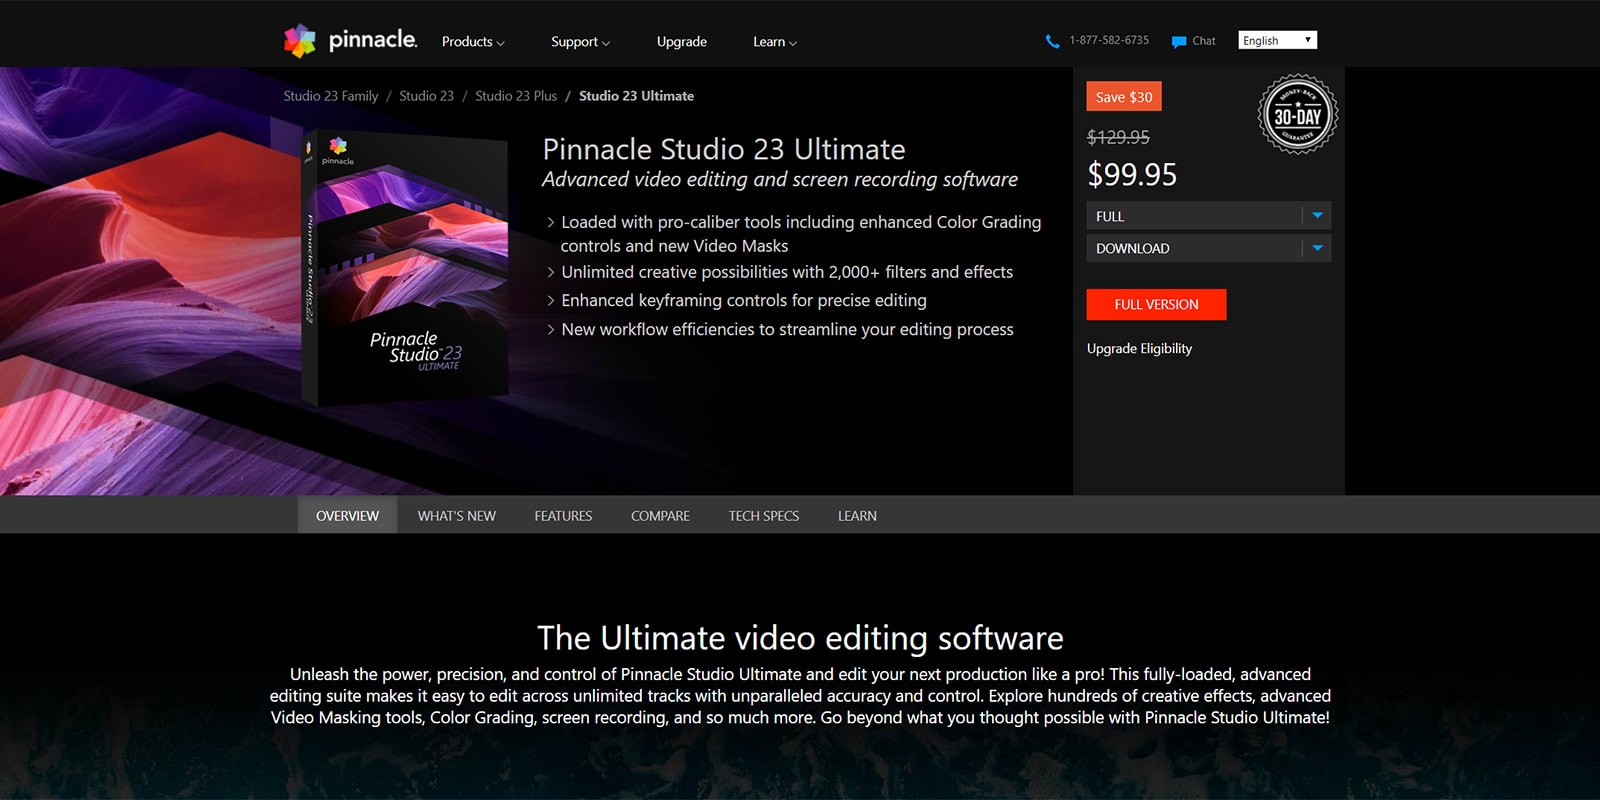Expand the Support menu

(x=580, y=41)
